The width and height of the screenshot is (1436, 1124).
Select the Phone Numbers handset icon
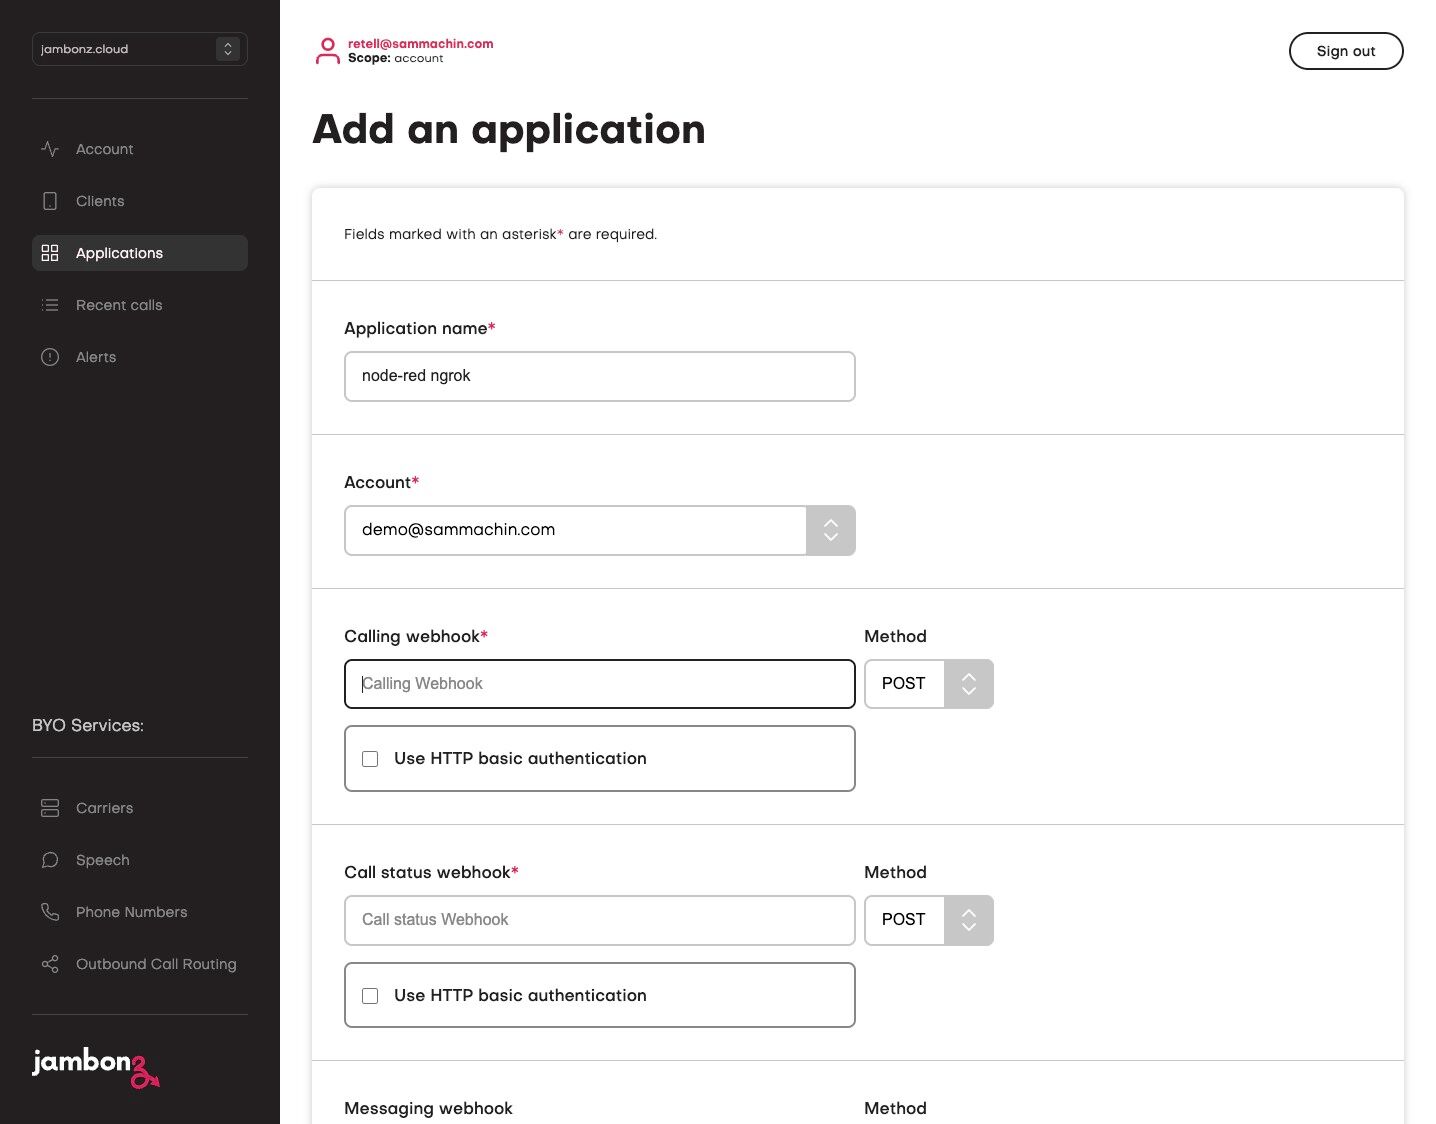coord(50,912)
